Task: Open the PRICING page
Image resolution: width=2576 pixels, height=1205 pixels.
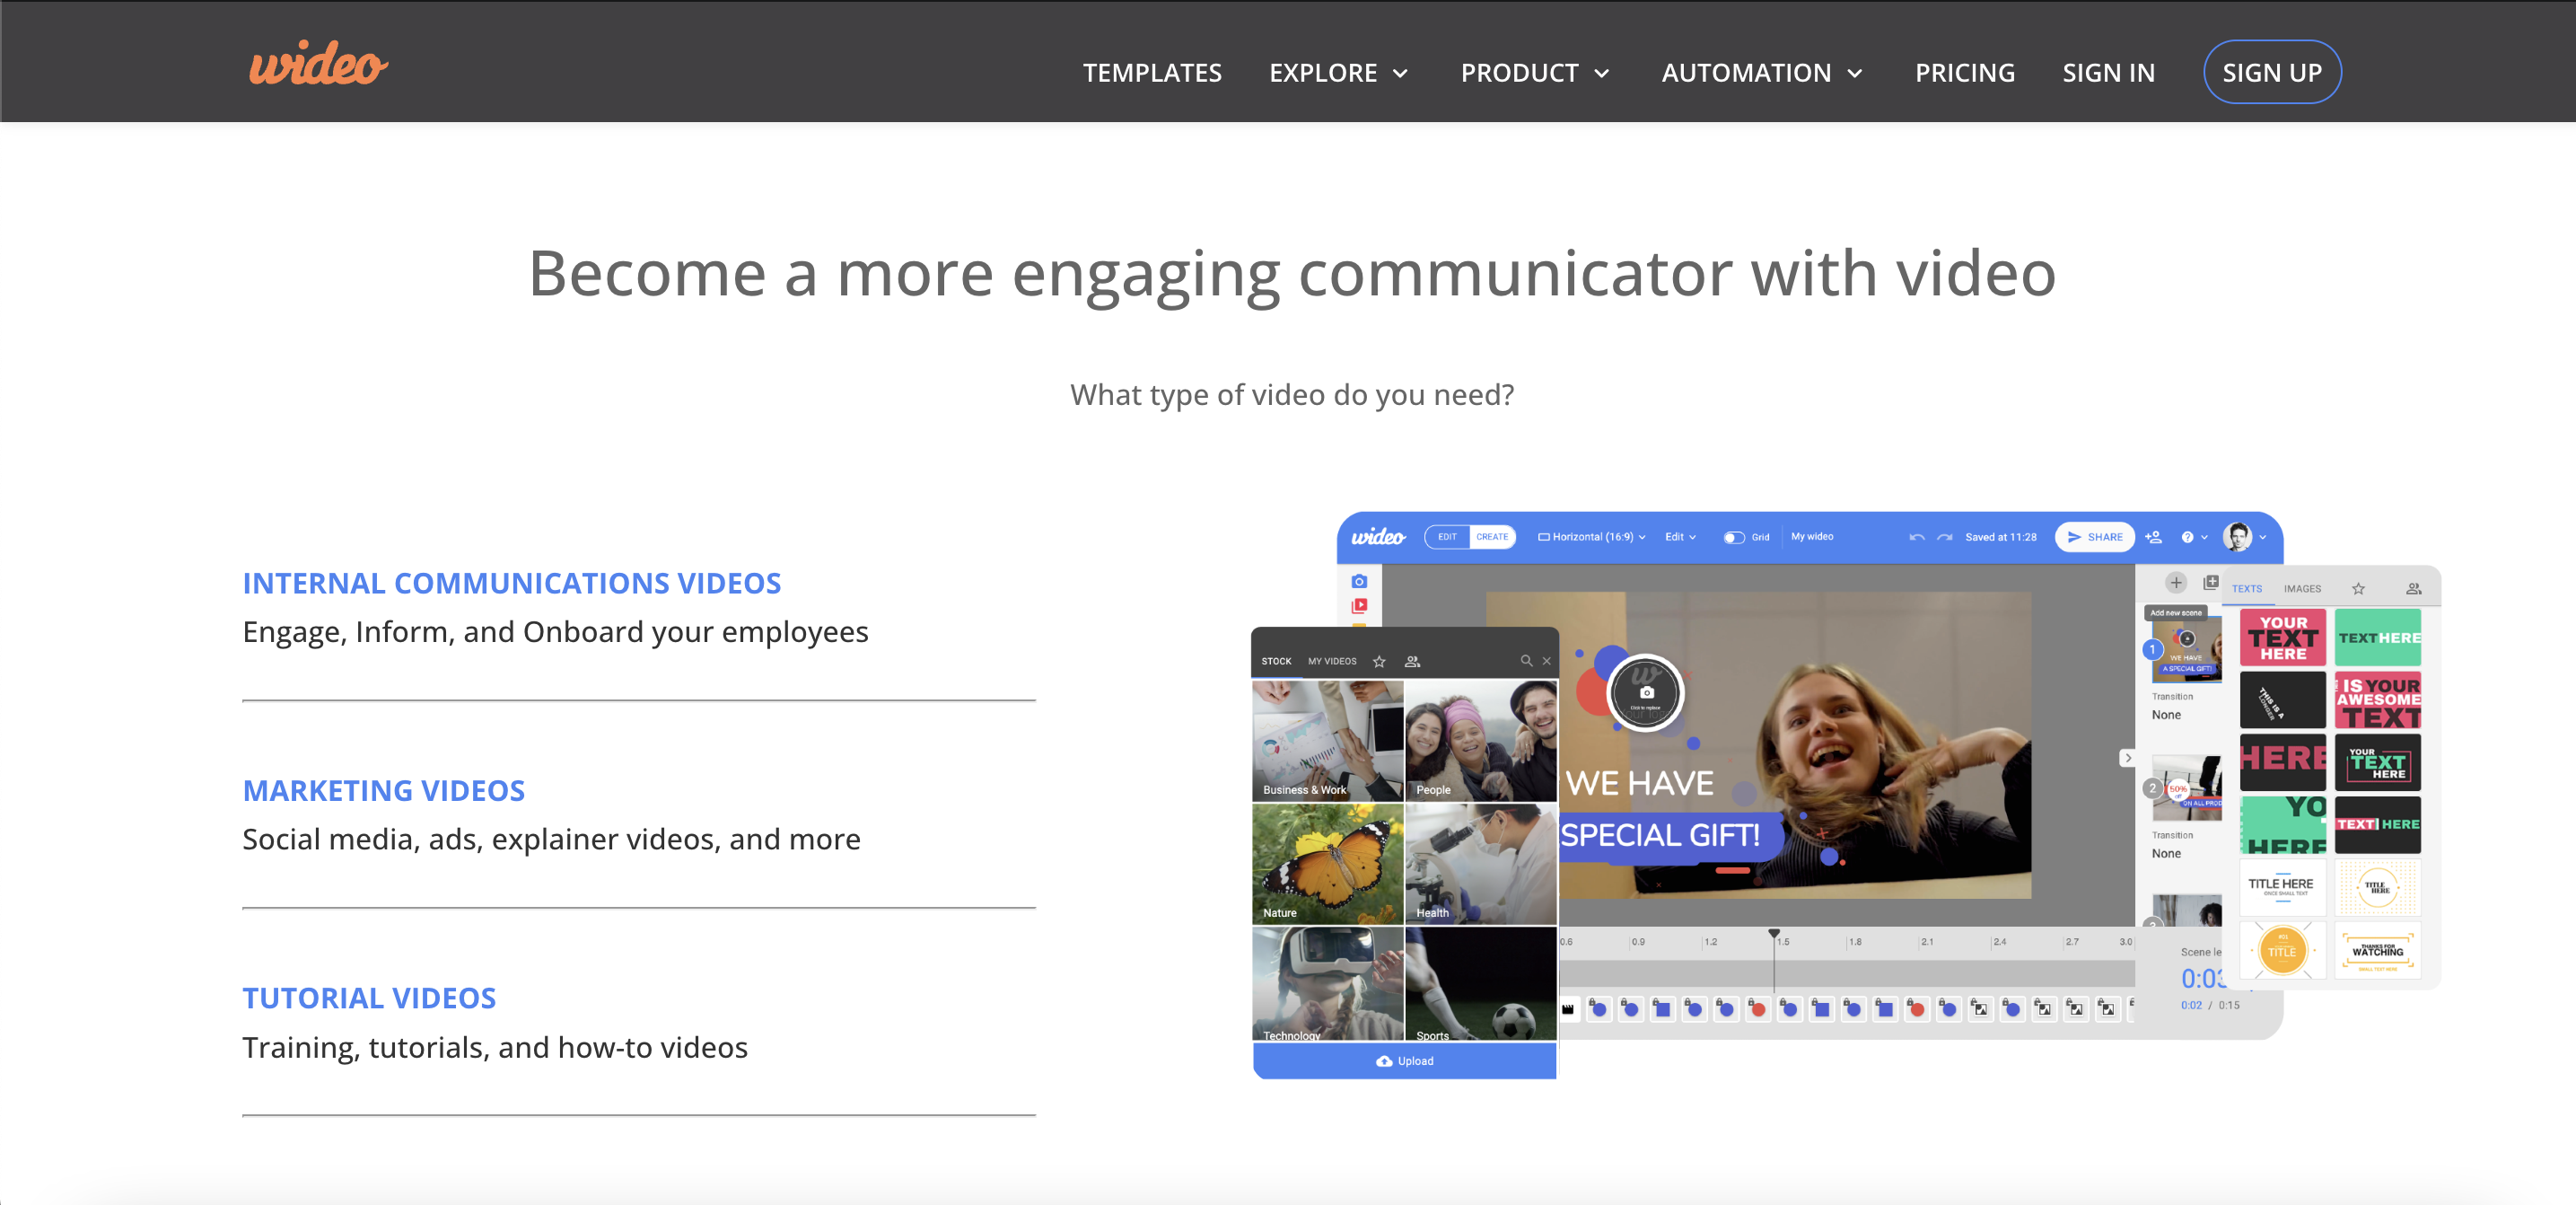Action: (1964, 73)
